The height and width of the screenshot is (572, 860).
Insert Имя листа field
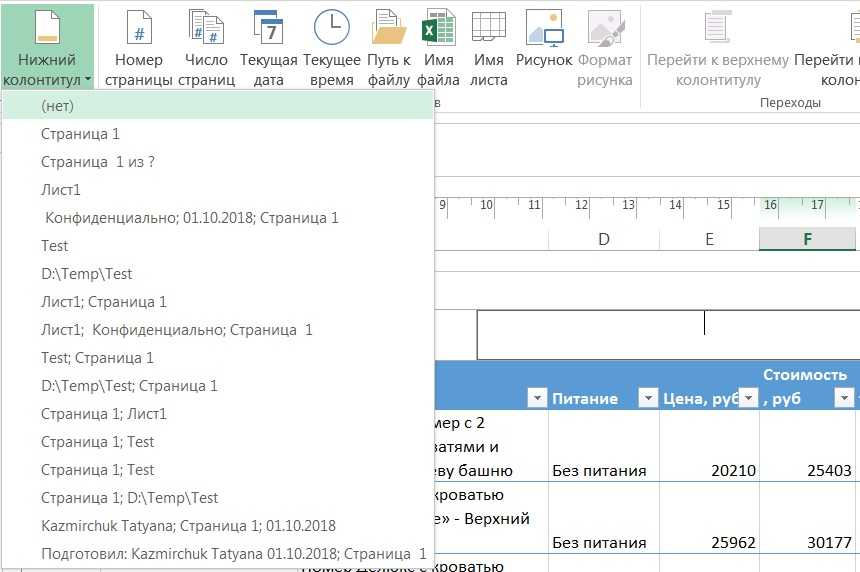[x=489, y=47]
